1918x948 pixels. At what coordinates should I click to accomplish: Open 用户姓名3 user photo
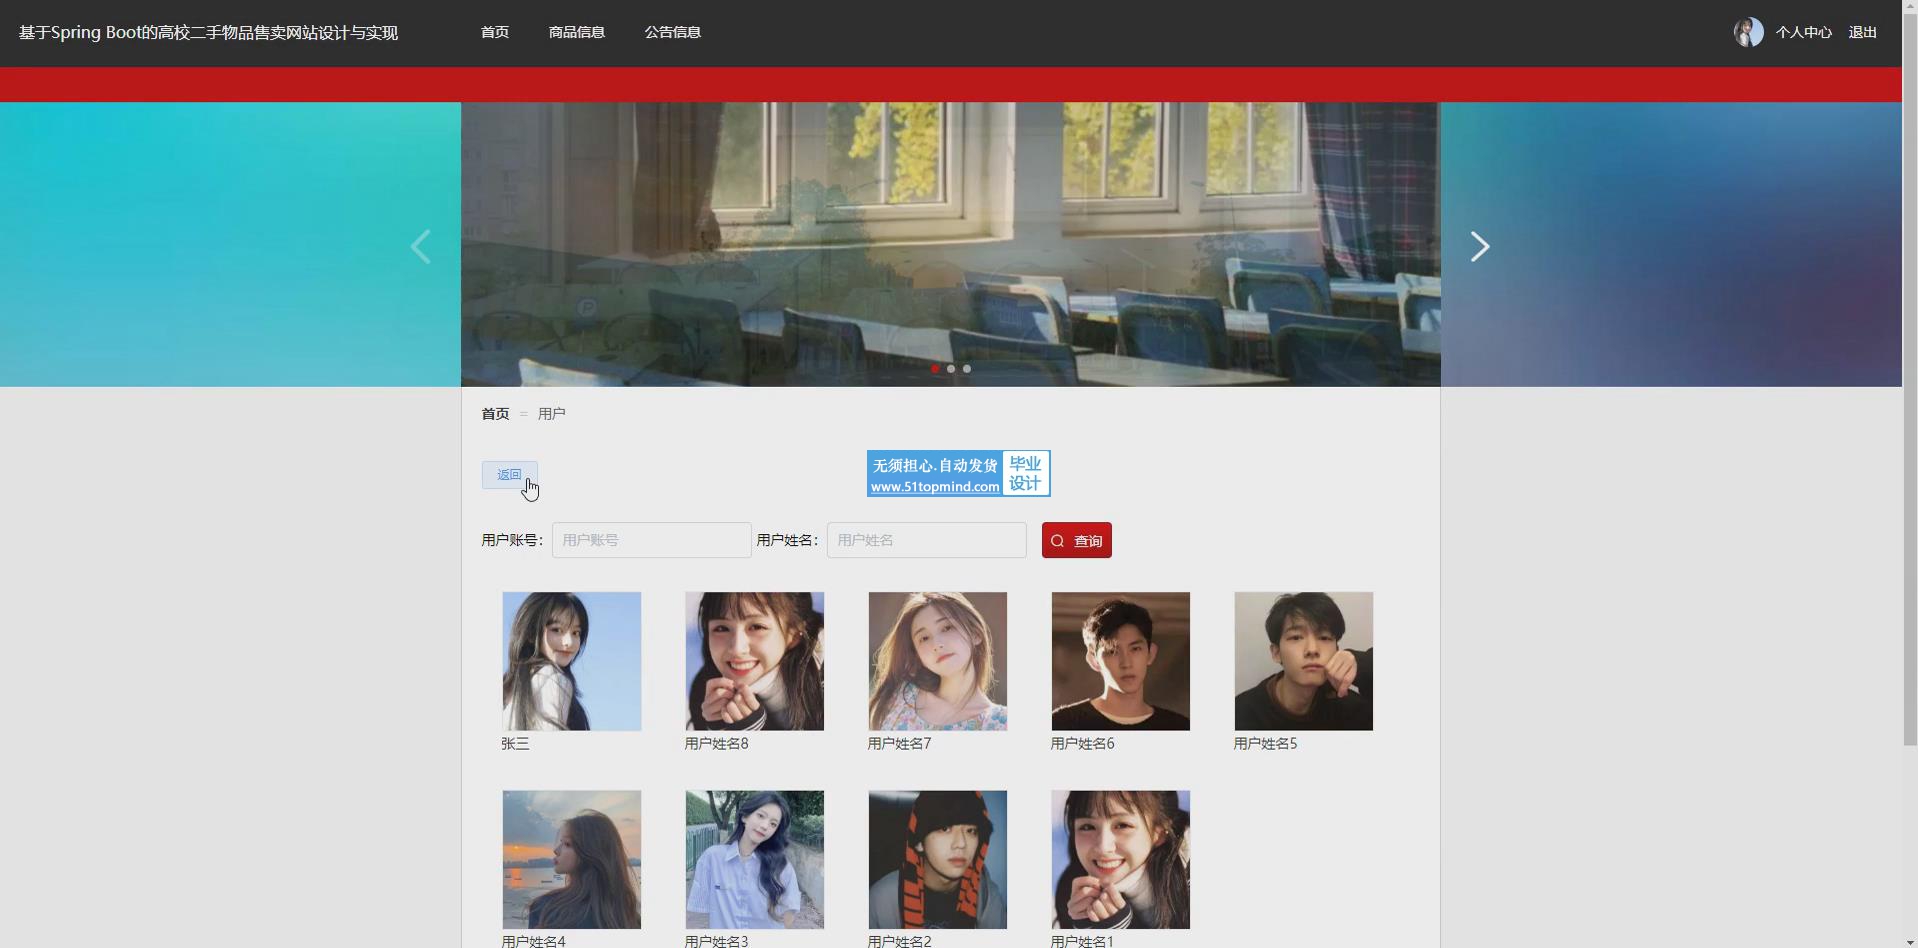tap(755, 860)
